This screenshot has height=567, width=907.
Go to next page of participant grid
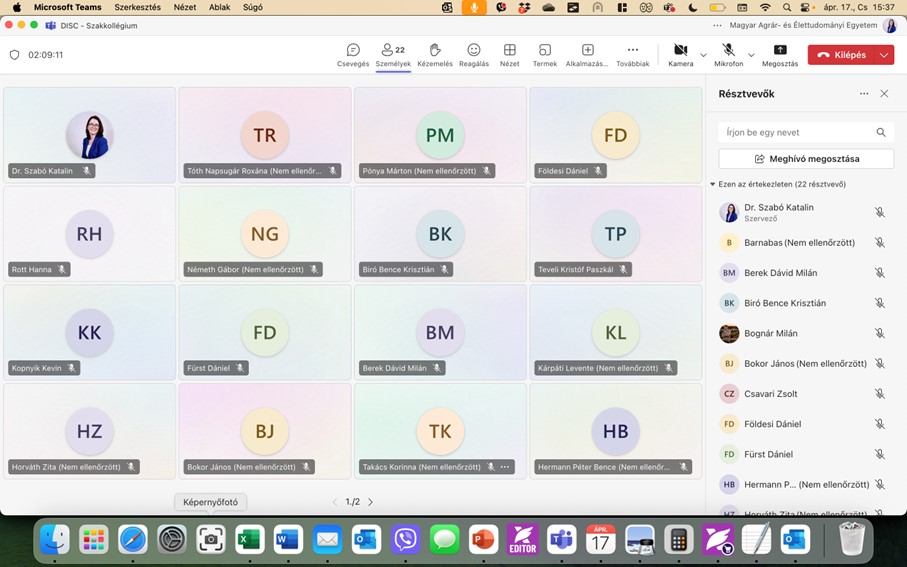click(371, 502)
